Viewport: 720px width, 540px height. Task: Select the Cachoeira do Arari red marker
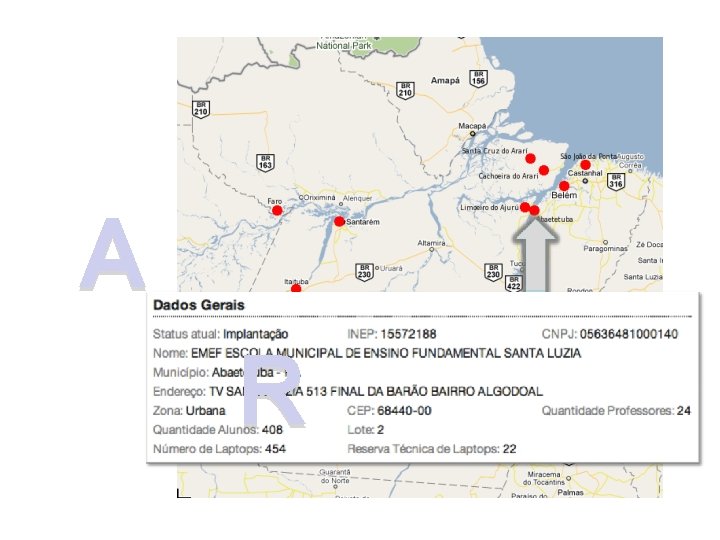pyautogui.click(x=544, y=170)
